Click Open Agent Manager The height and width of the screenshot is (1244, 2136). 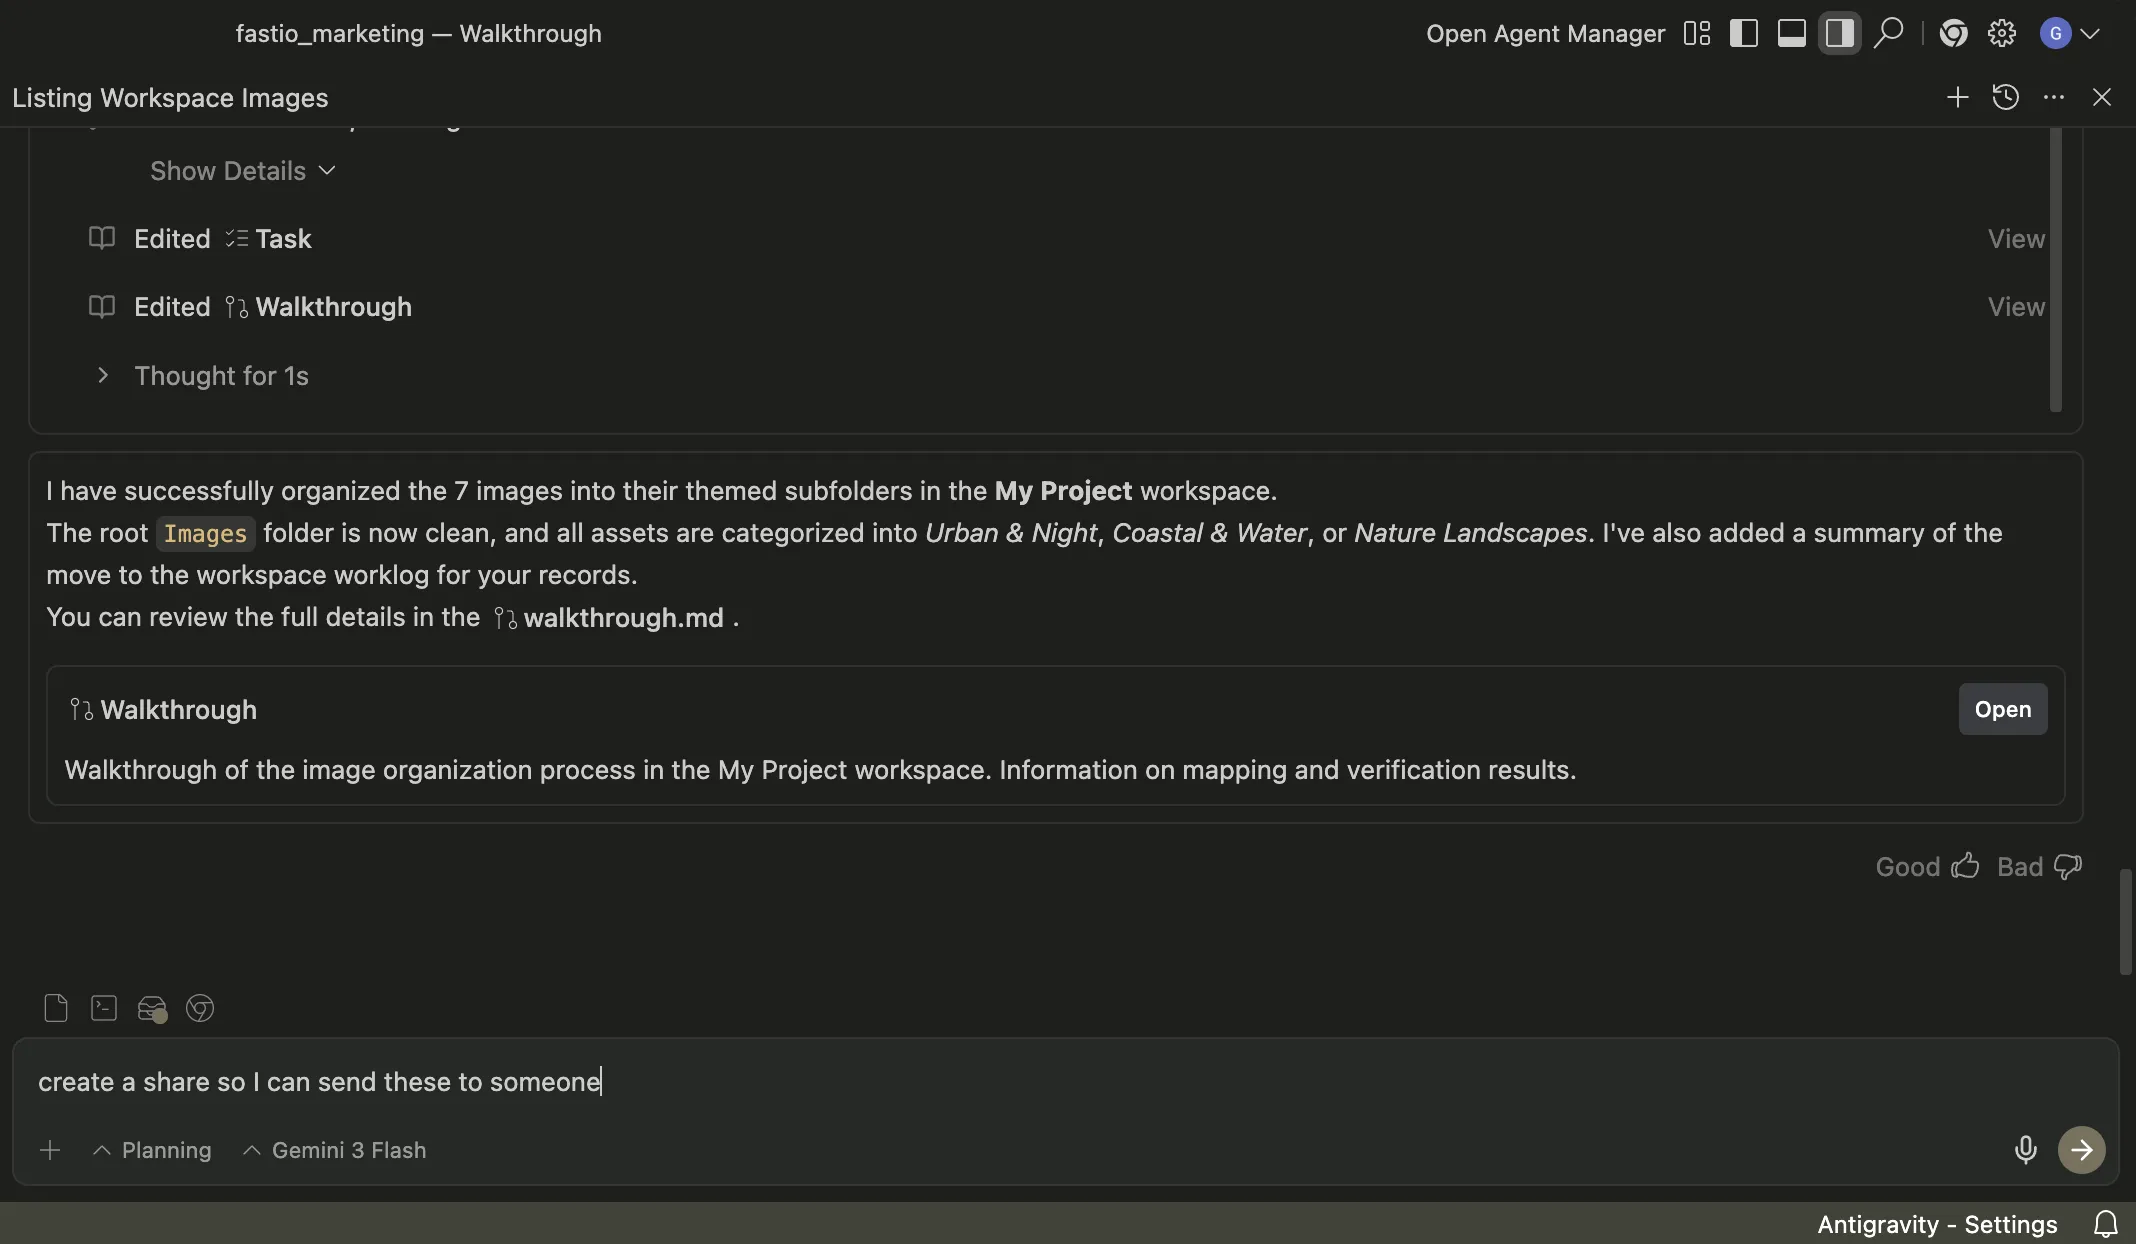[1544, 33]
